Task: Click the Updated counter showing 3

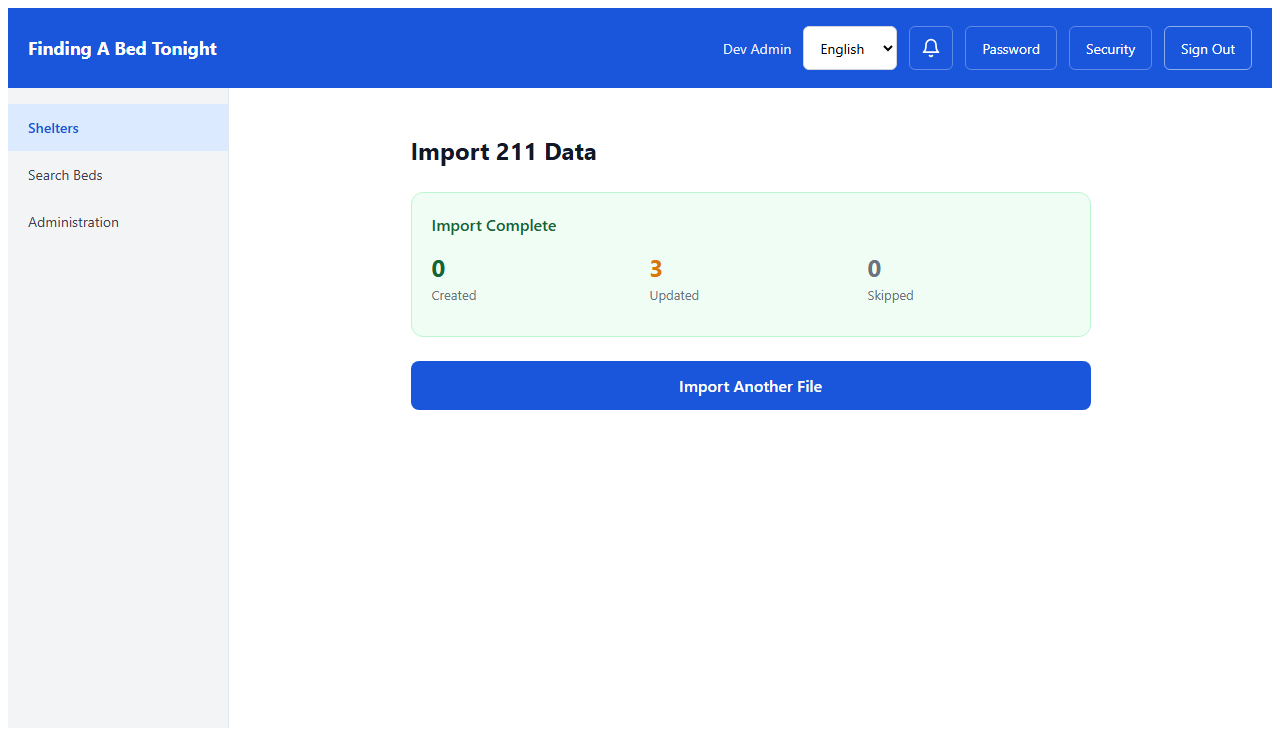Action: 674,280
